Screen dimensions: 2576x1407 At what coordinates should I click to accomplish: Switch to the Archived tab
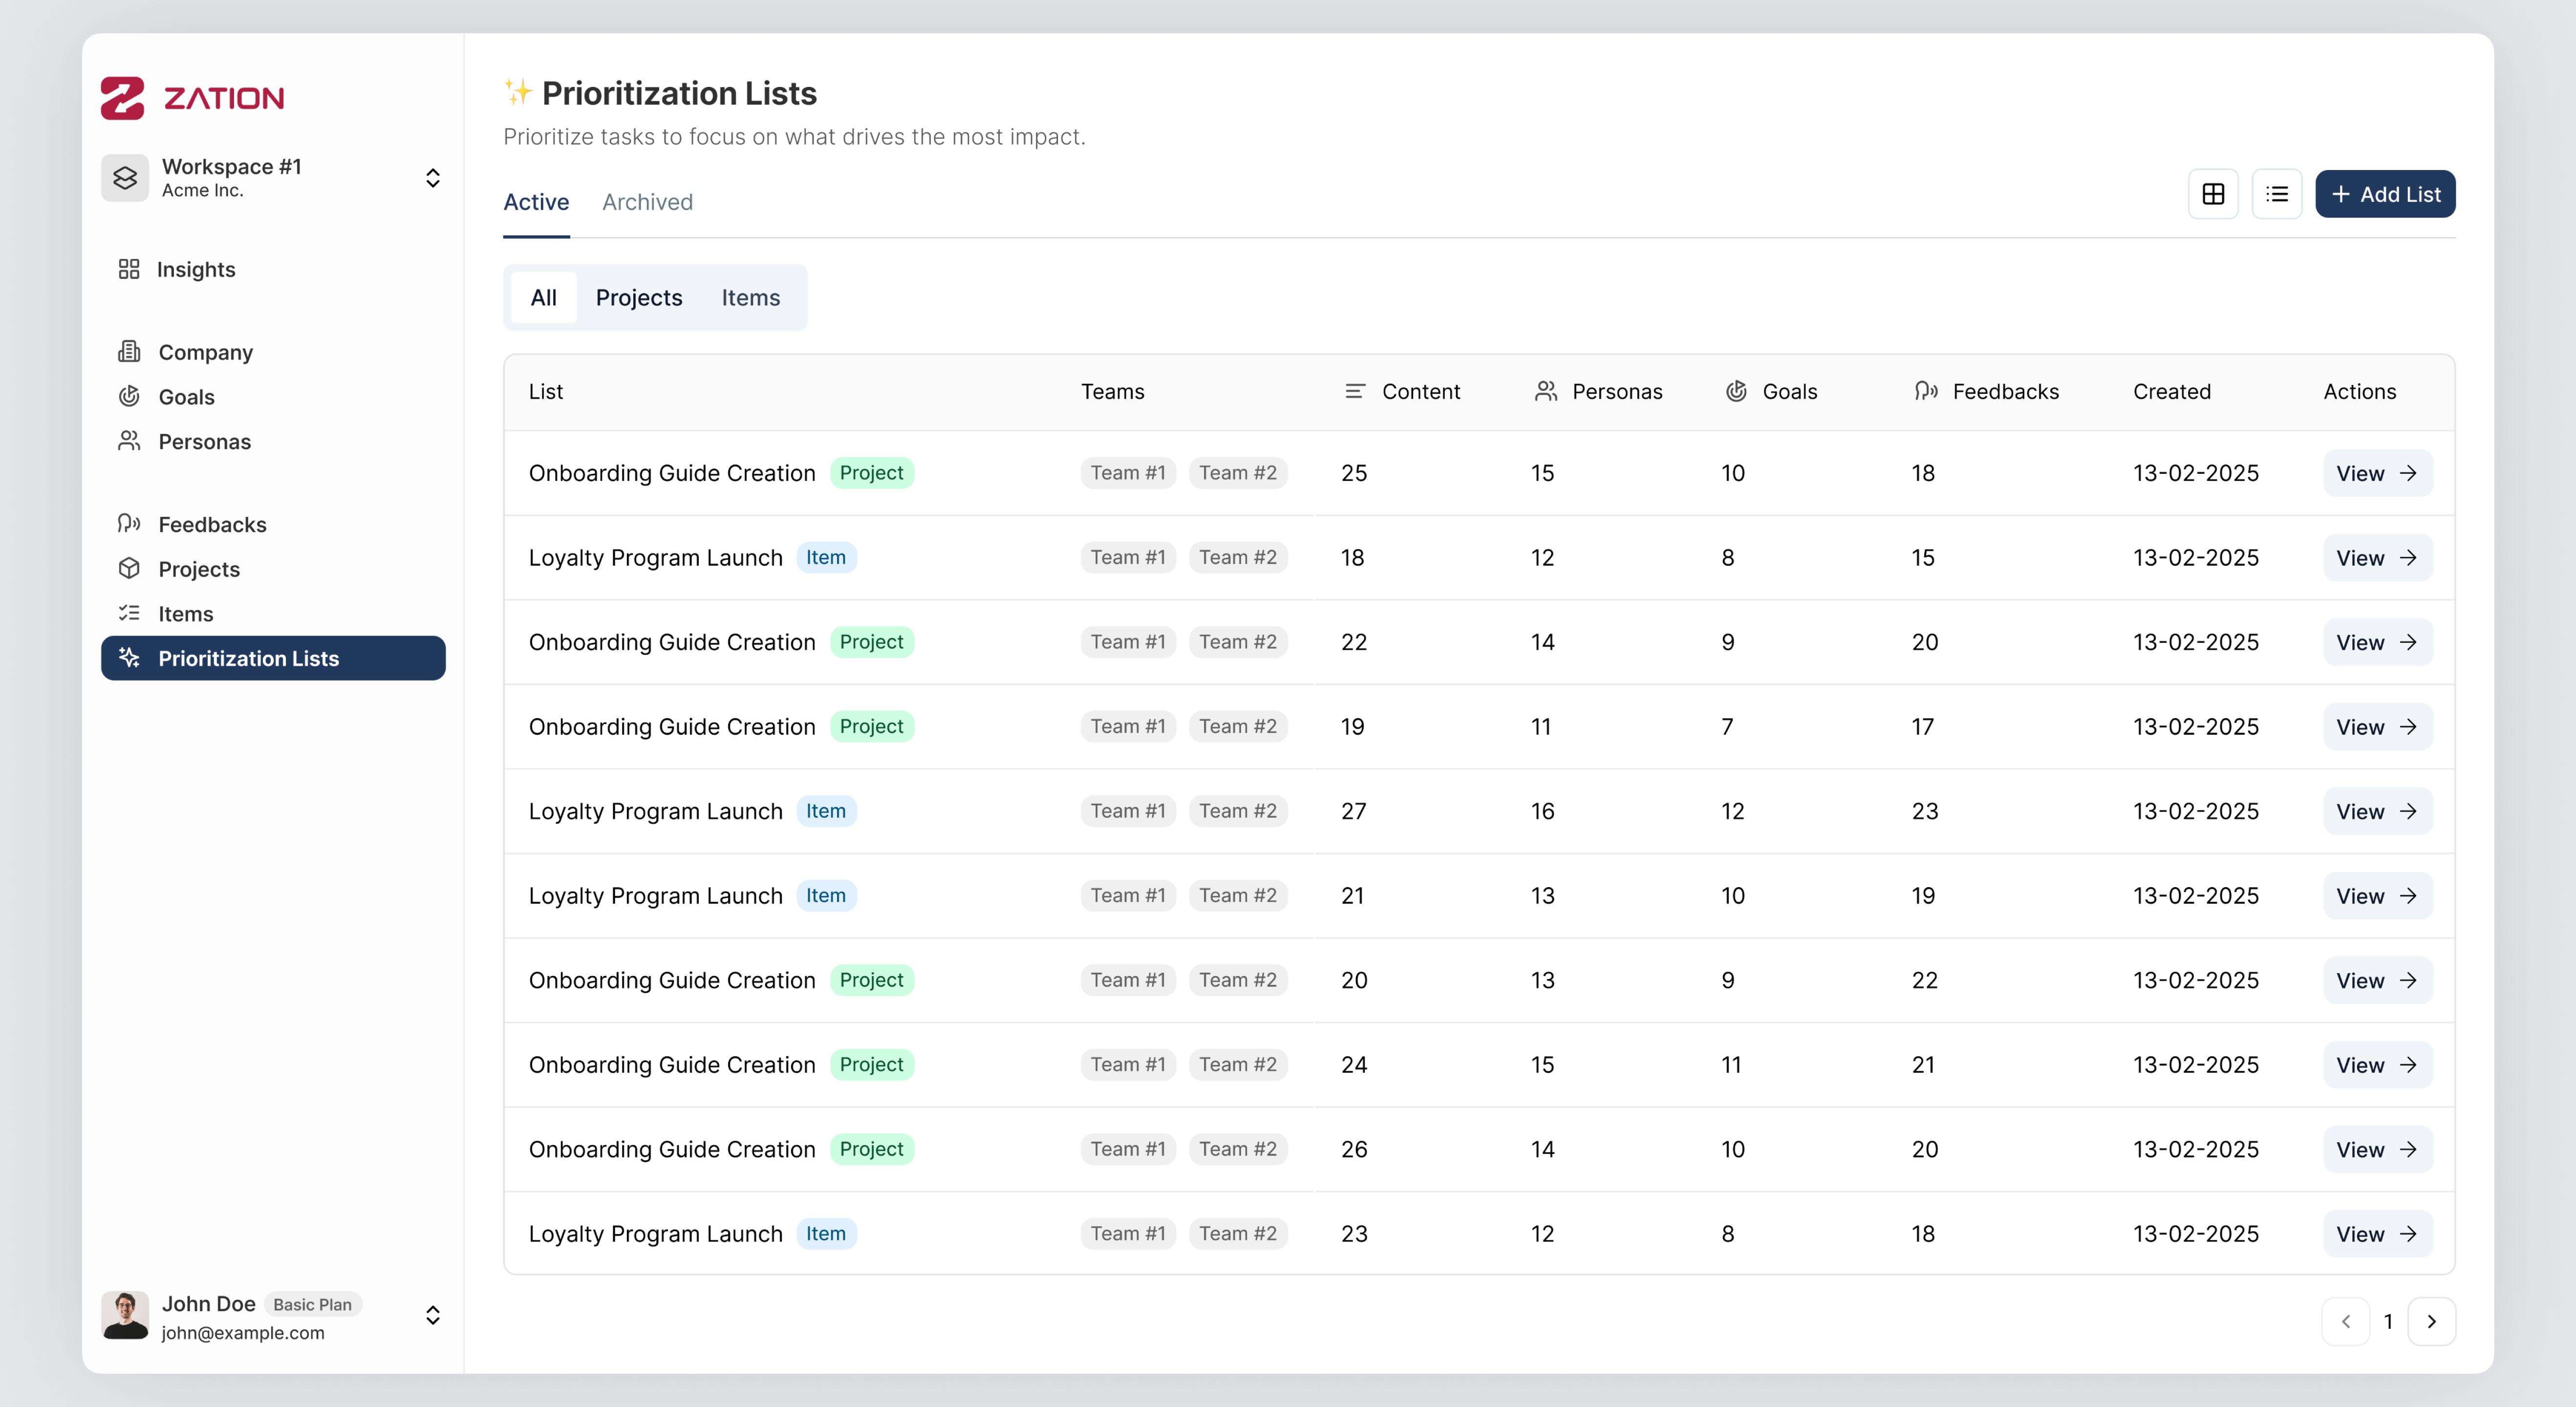pos(647,202)
